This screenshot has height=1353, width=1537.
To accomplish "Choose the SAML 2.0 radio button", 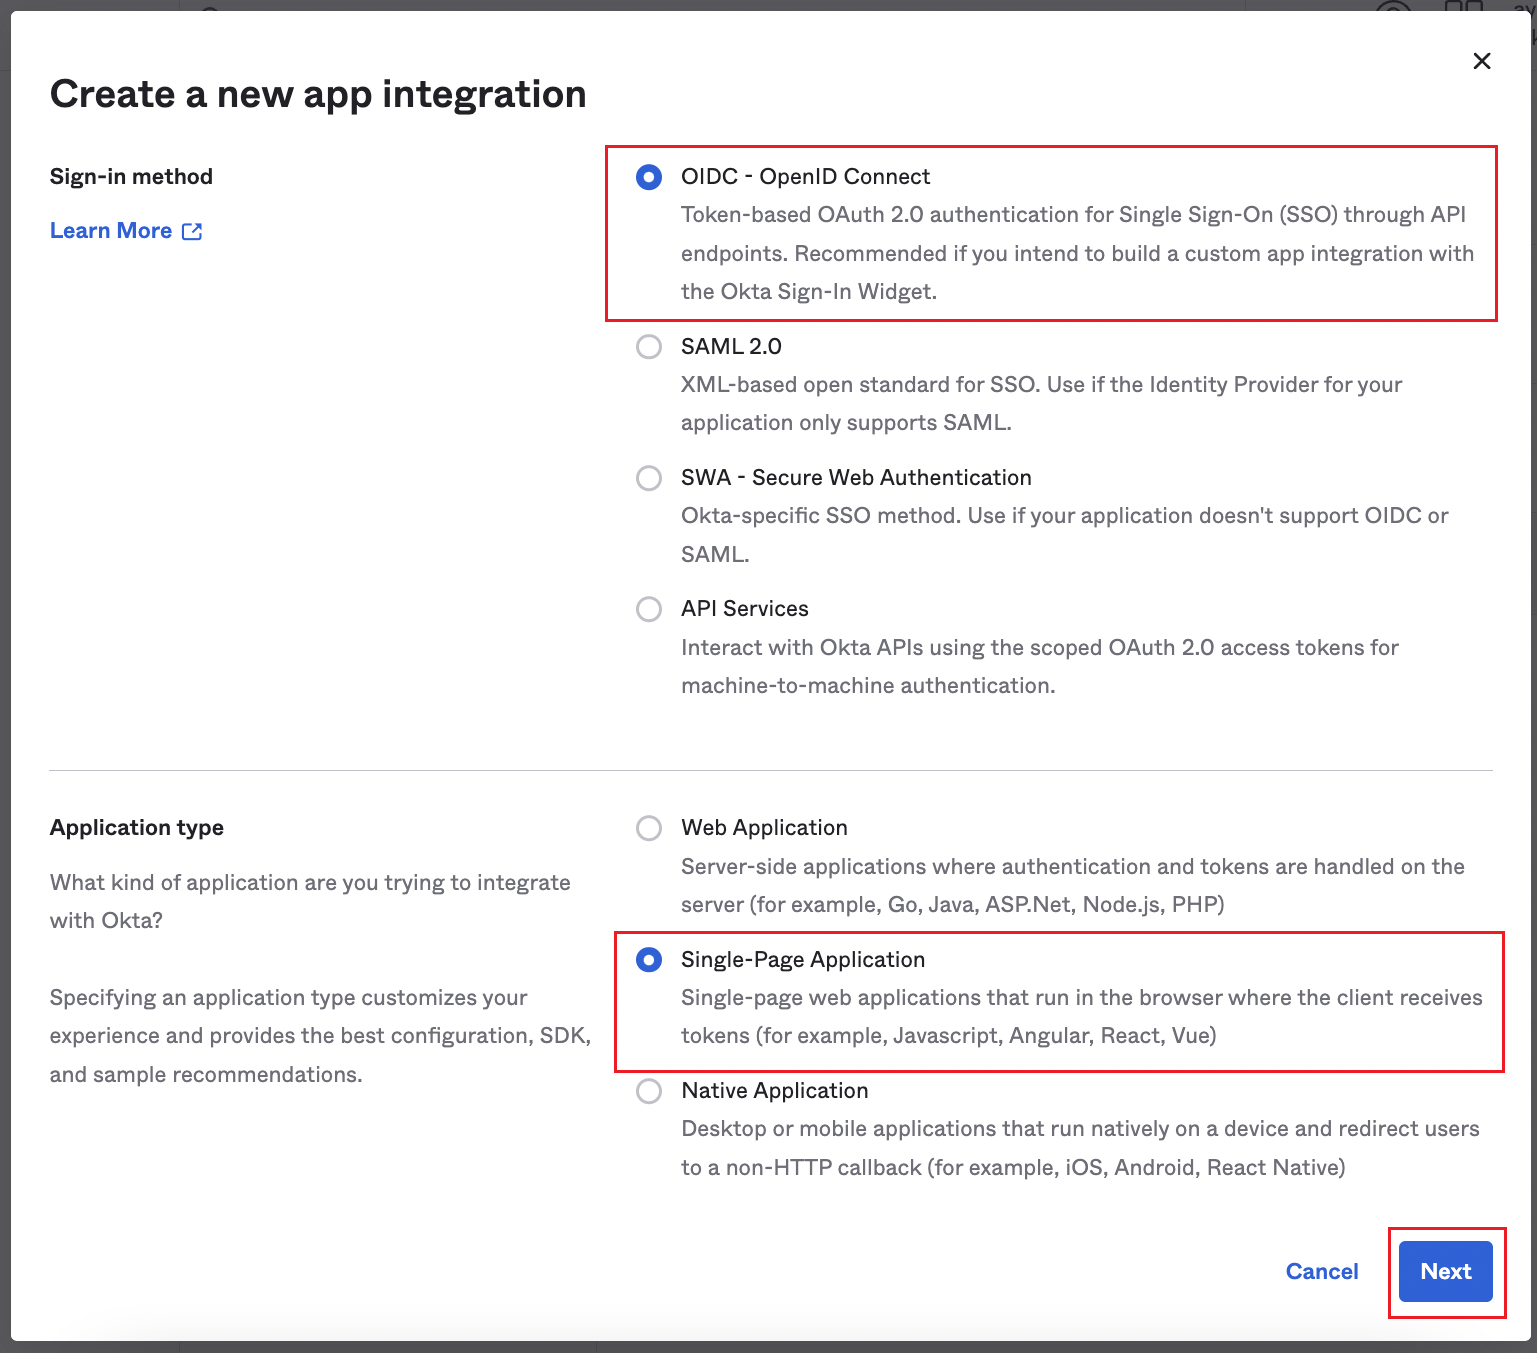I will click(649, 347).
